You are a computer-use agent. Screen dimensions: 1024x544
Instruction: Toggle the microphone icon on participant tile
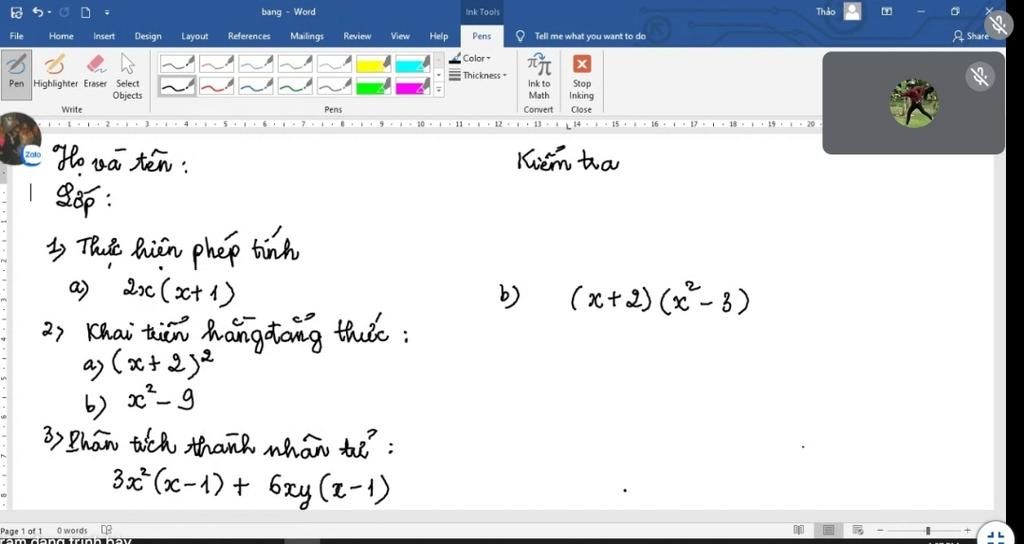click(x=979, y=76)
